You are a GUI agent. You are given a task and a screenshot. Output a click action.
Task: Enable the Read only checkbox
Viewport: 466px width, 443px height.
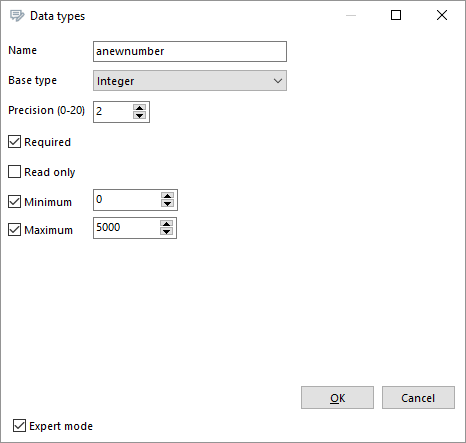[x=14, y=172]
